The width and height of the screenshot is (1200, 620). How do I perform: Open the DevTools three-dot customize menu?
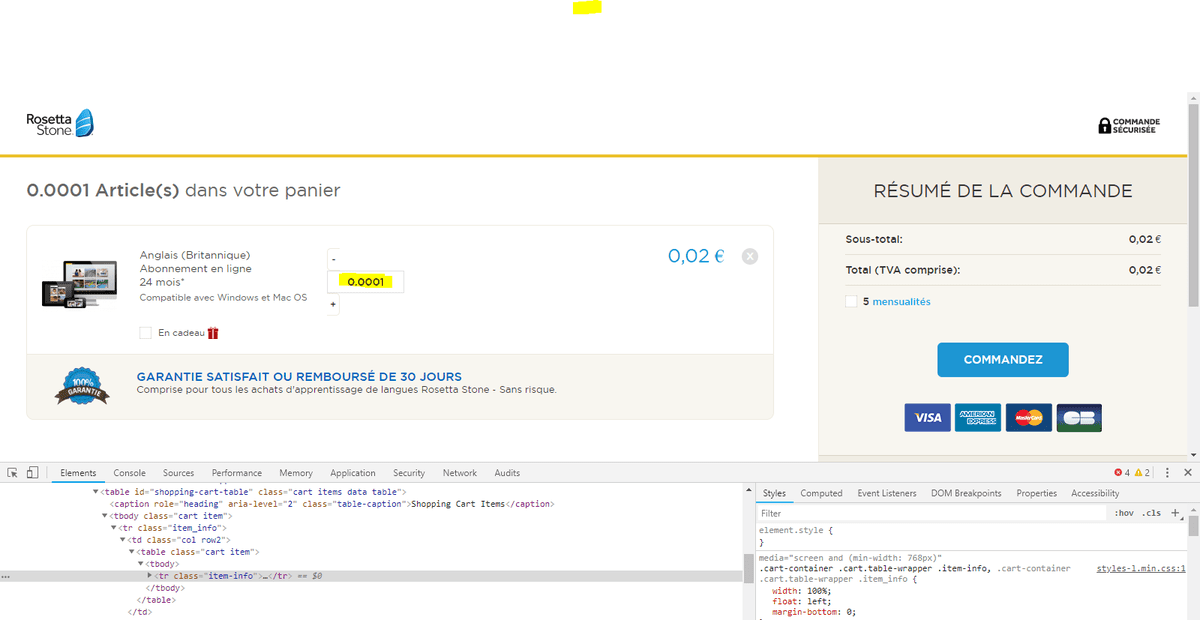pos(1167,472)
